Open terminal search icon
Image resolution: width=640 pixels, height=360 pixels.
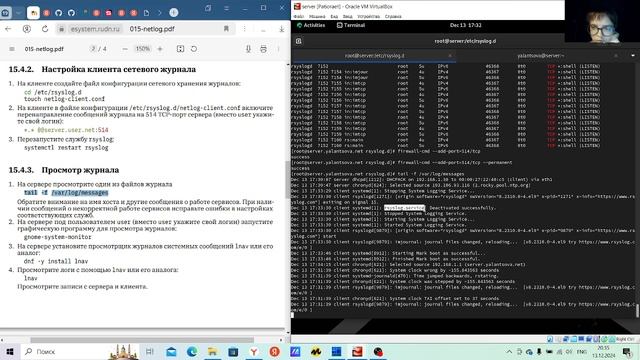click(x=299, y=41)
